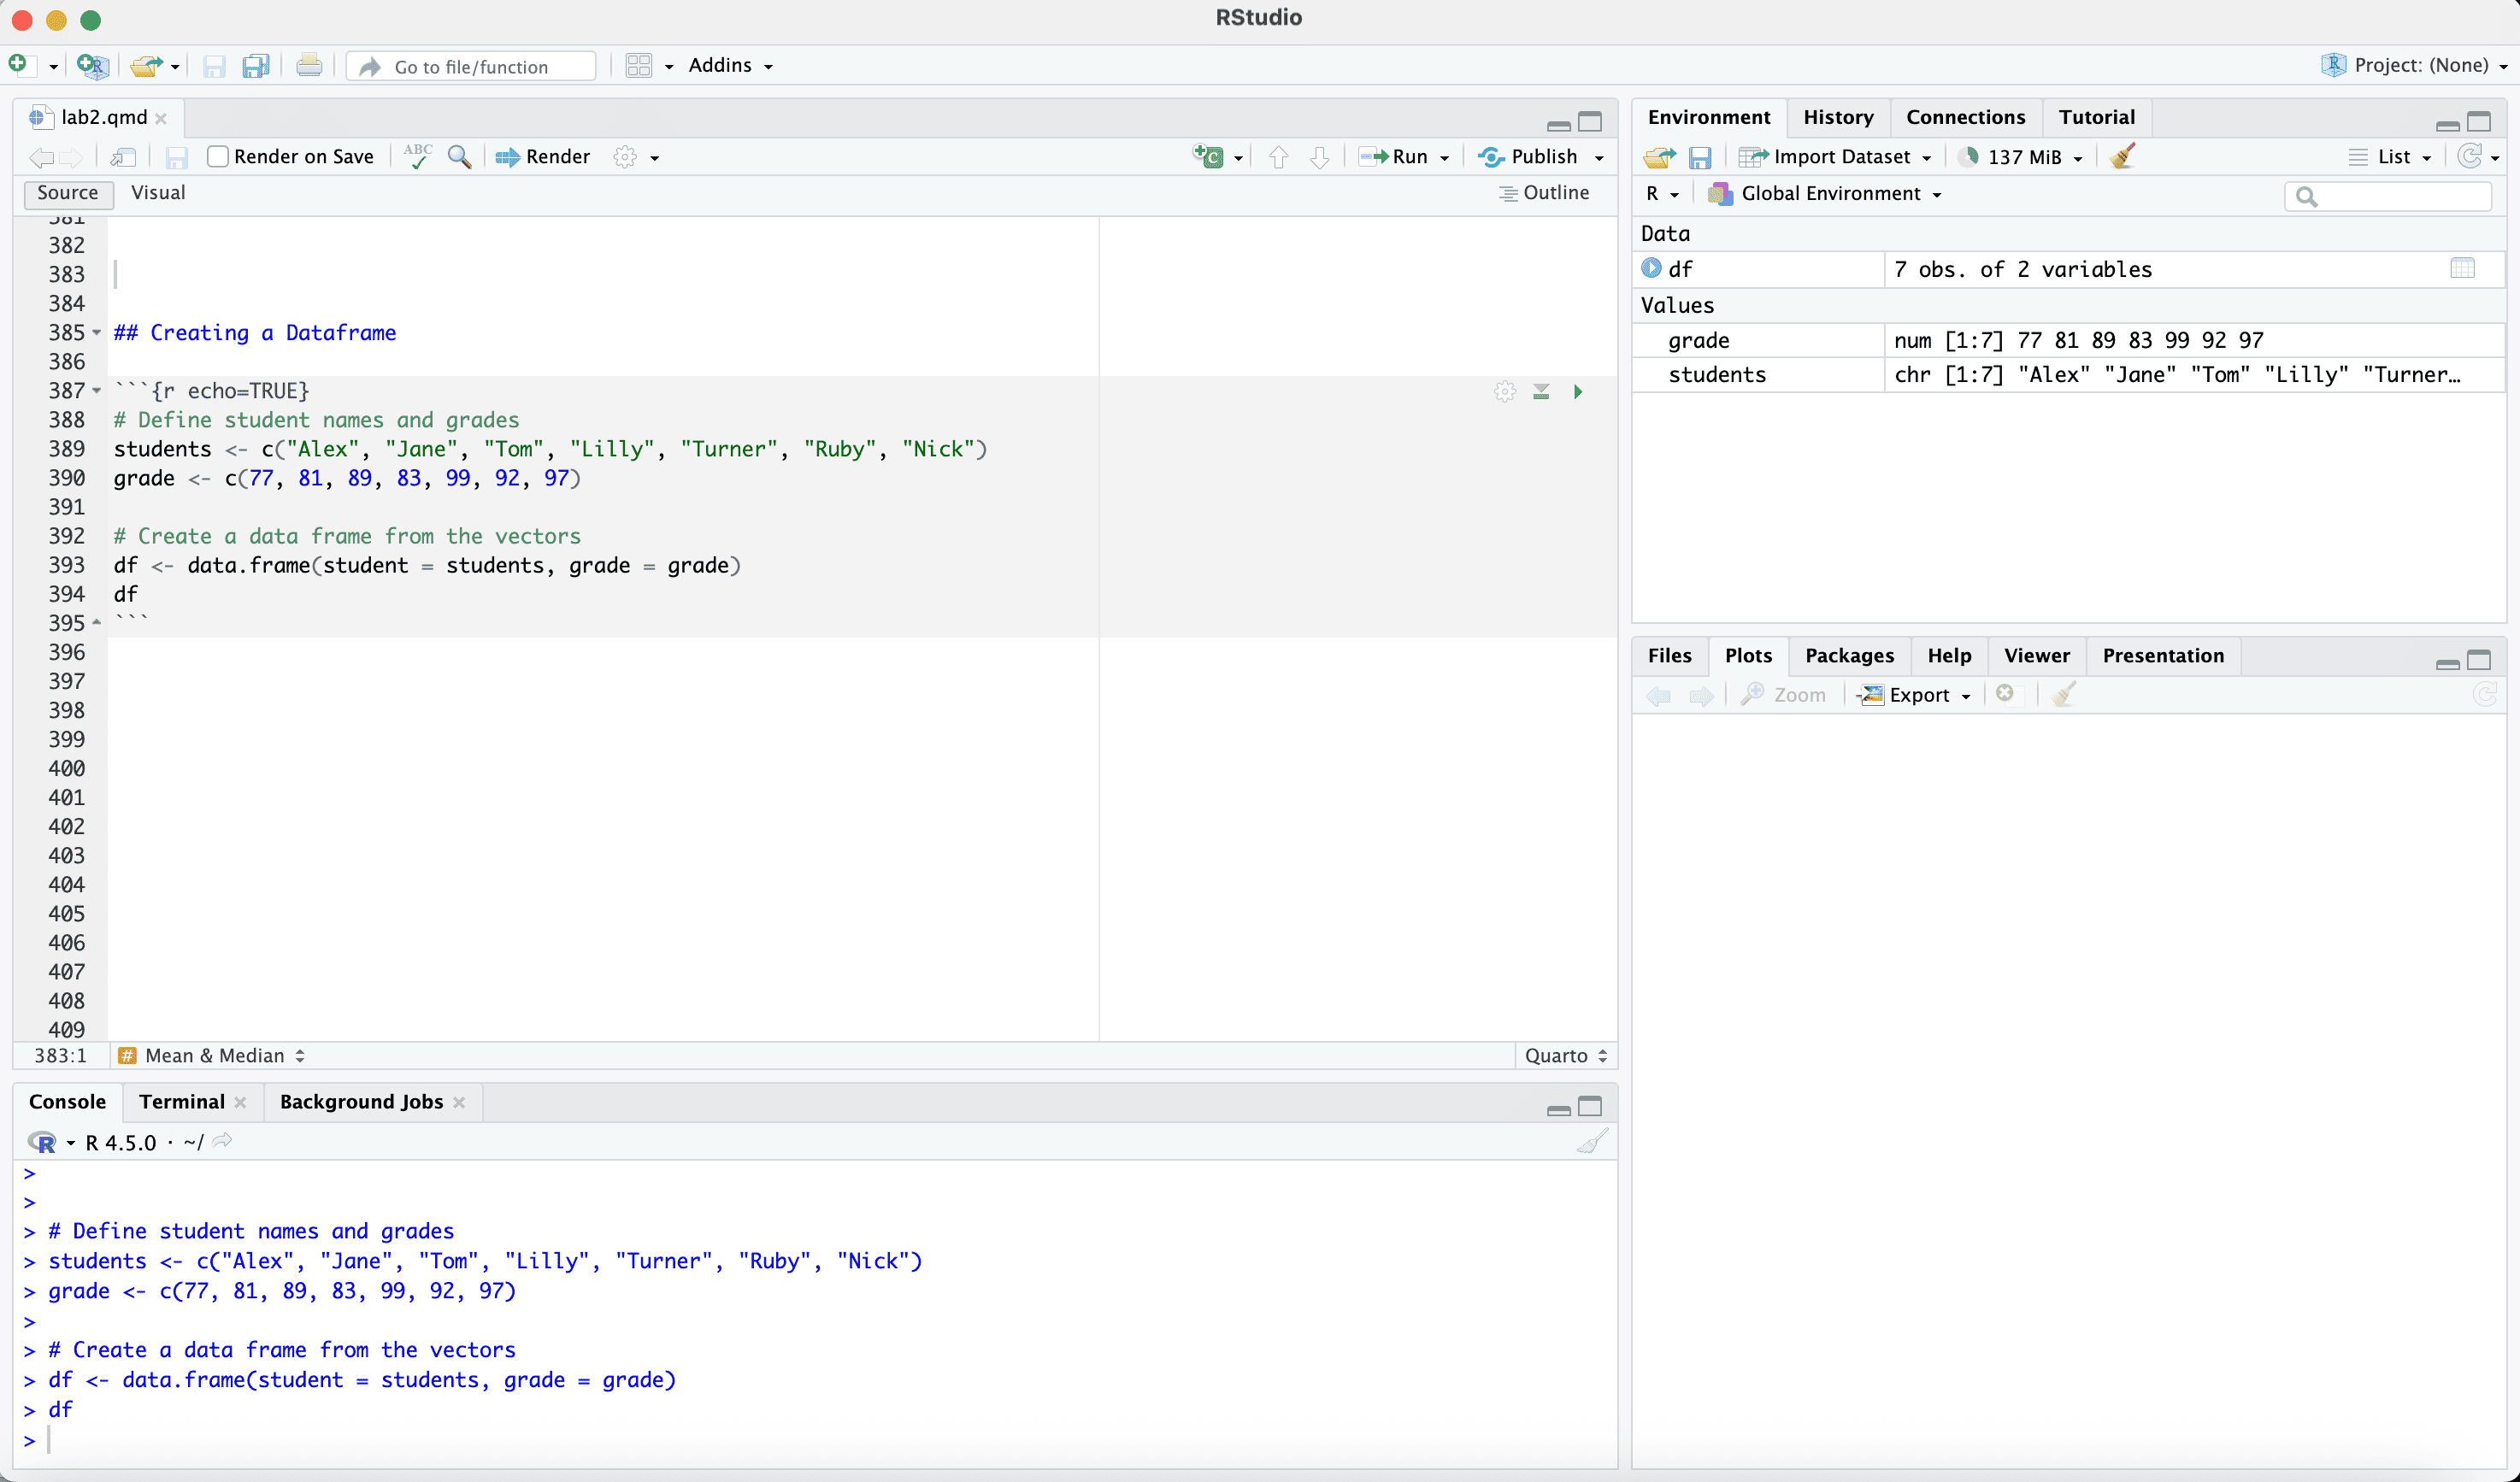
Task: Click the print document icon in the main toolbar
Action: [x=309, y=66]
